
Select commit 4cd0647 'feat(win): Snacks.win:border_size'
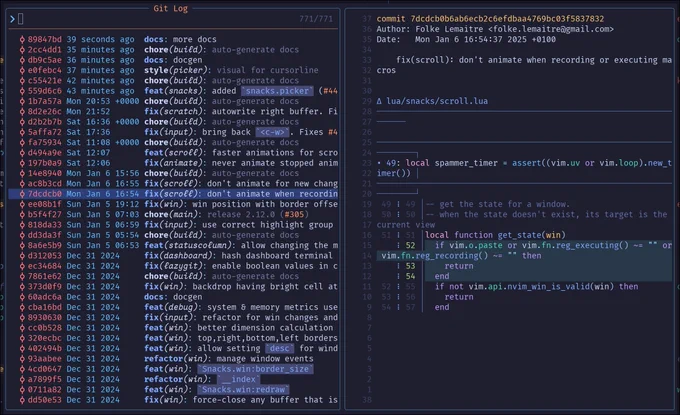click(173, 369)
